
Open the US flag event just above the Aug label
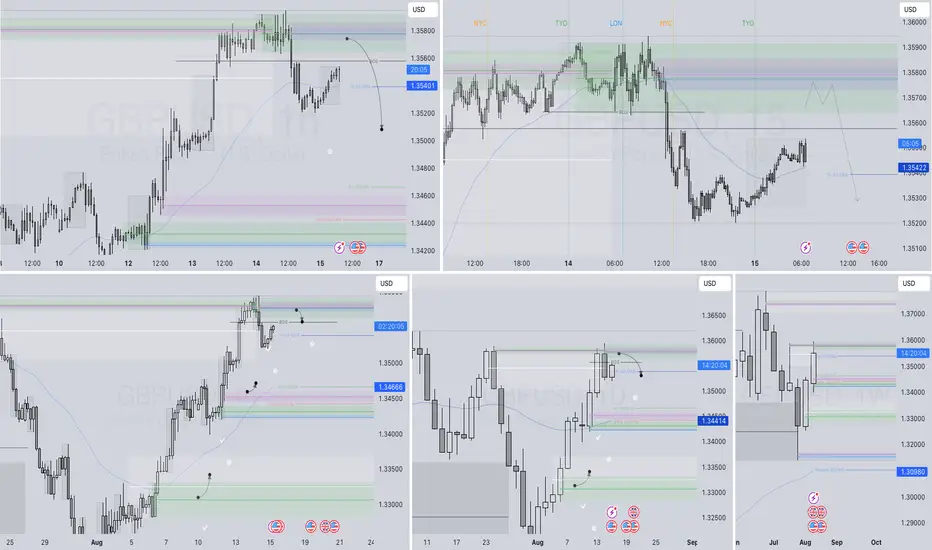coord(814,526)
